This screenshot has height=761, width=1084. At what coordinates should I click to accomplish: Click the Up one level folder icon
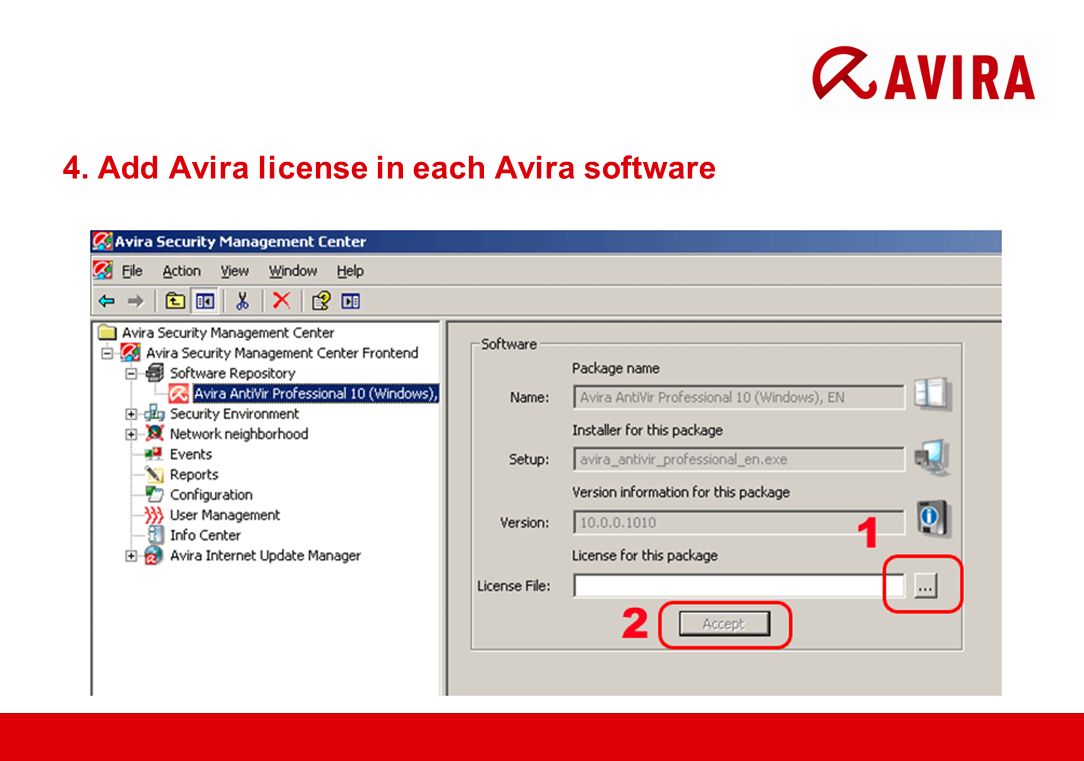pos(175,301)
